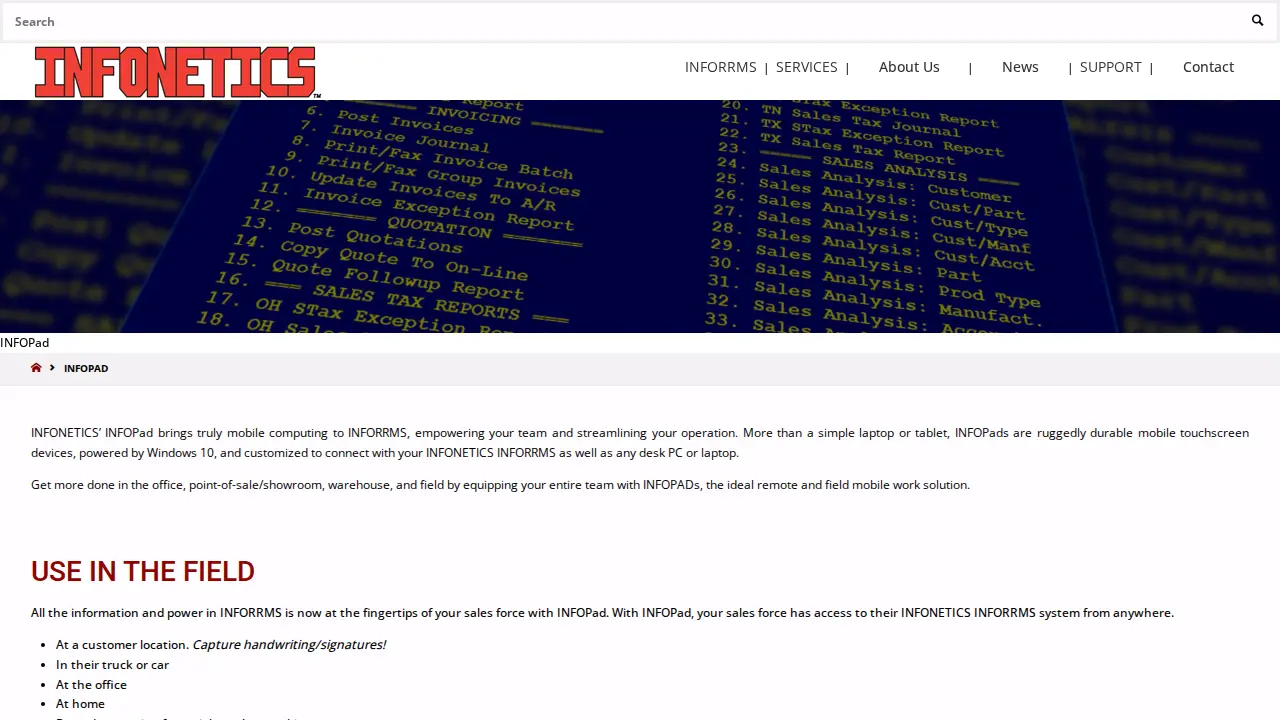Click the "In their truck or car" bullet
This screenshot has height=720, width=1280.
112,664
